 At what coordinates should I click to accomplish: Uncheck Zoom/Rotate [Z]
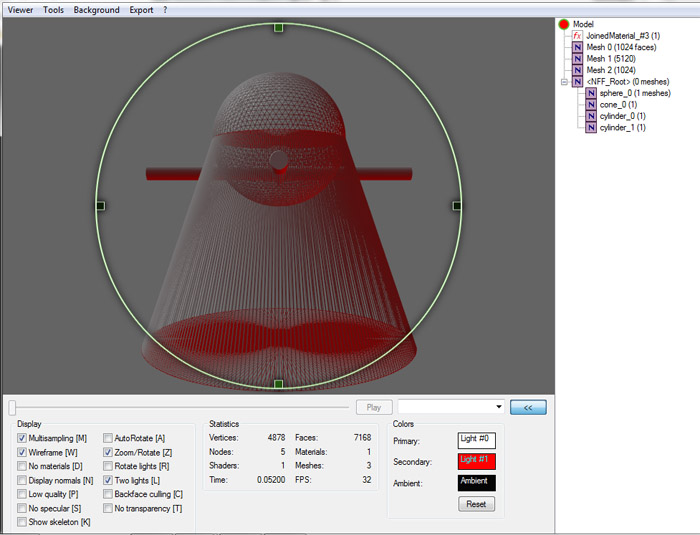click(108, 452)
